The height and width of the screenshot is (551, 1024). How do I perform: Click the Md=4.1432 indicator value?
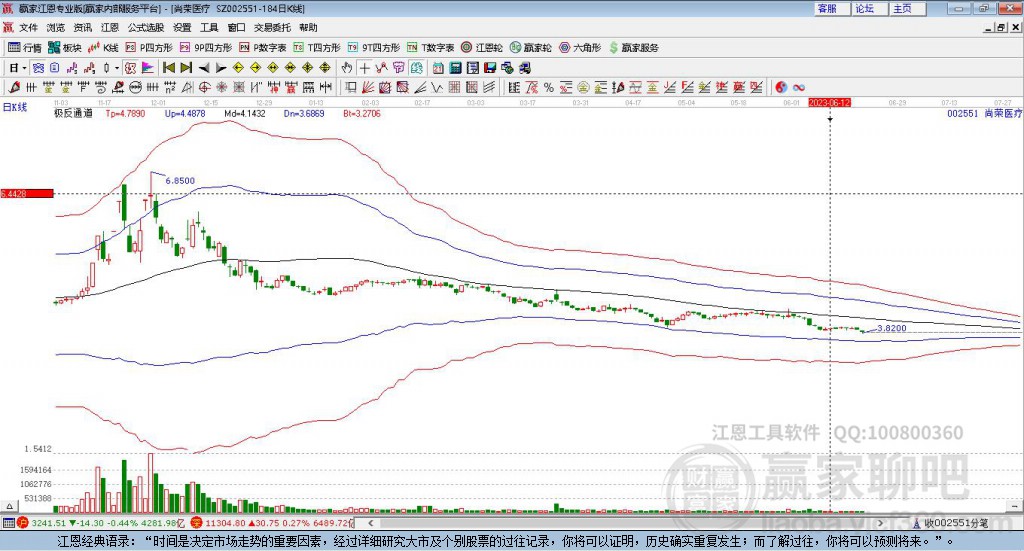pos(245,114)
